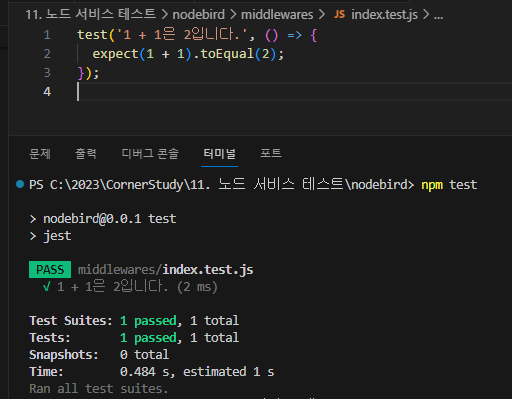Click the JS file icon in breadcrumb
The image size is (512, 399).
[339, 14]
